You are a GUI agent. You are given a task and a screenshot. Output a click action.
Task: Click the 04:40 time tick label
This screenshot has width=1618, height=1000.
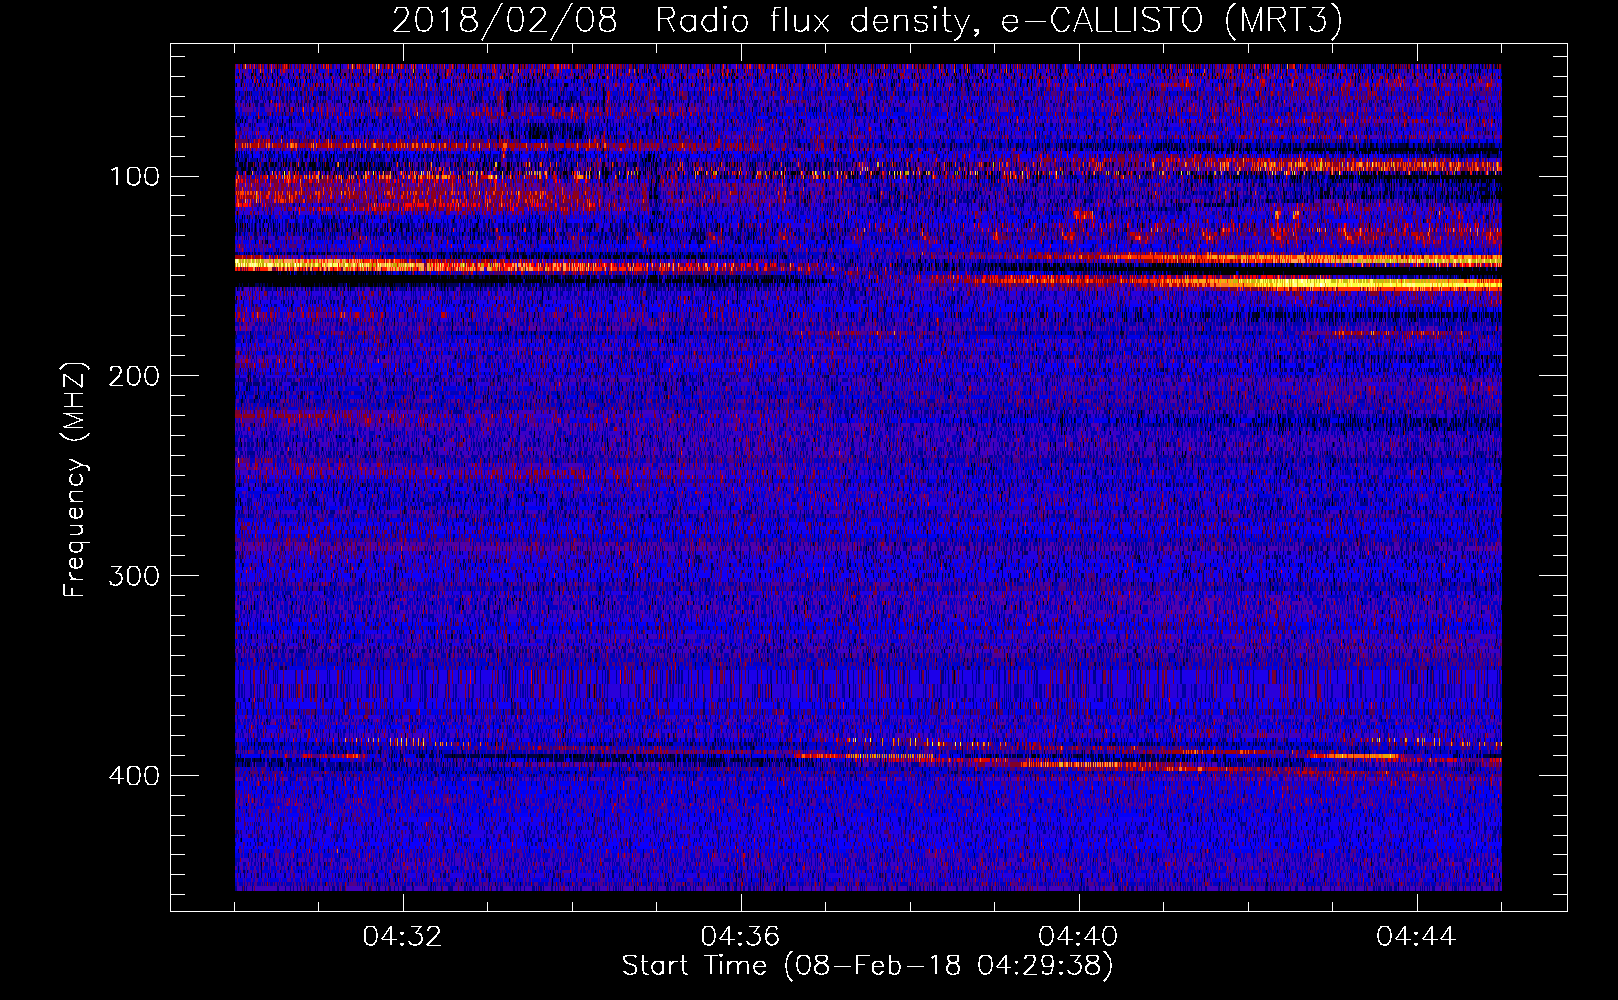click(1079, 937)
